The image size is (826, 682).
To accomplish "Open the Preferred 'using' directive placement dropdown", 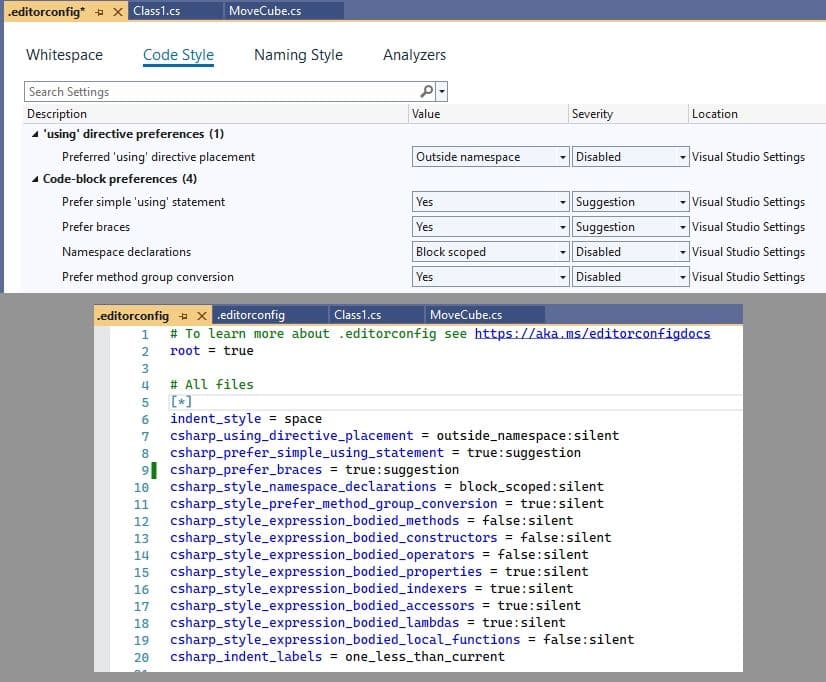I will tap(560, 157).
